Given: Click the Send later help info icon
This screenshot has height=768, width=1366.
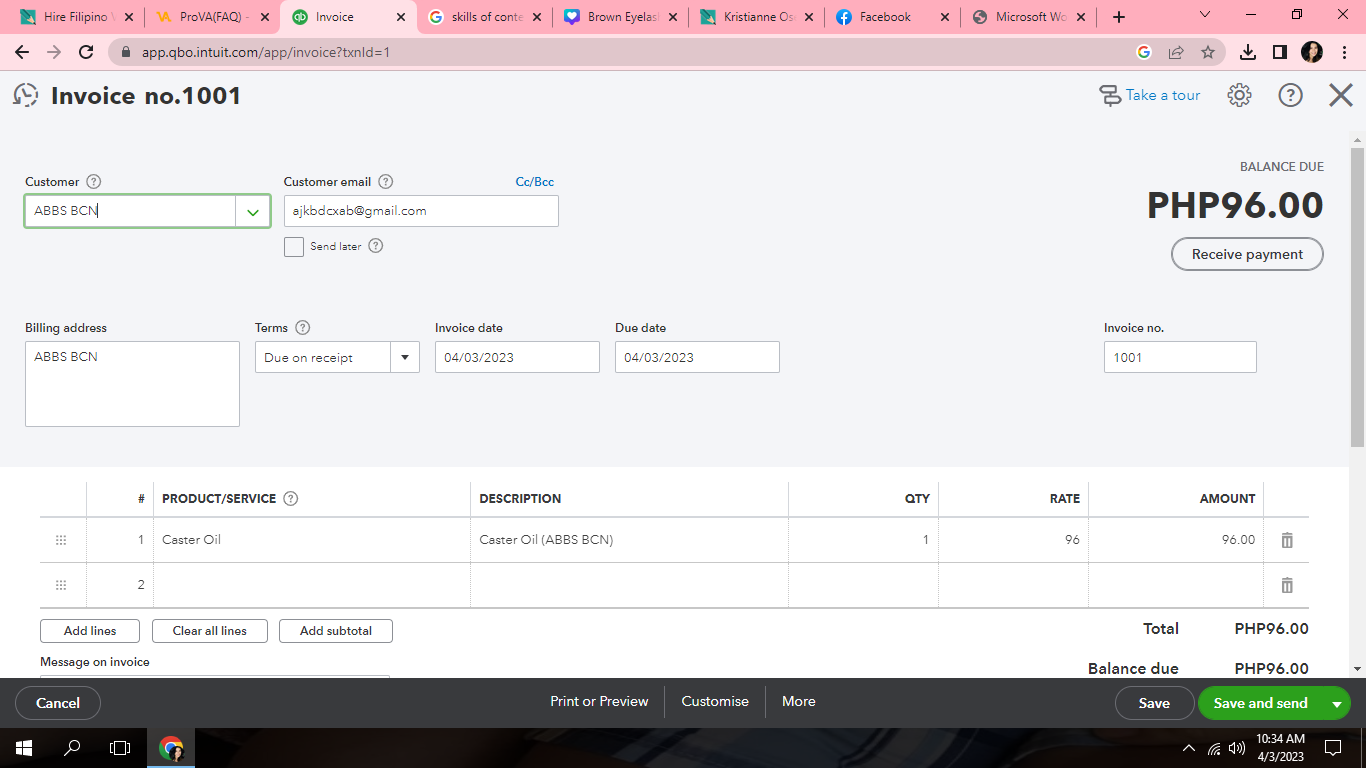Looking at the screenshot, I should tap(376, 246).
